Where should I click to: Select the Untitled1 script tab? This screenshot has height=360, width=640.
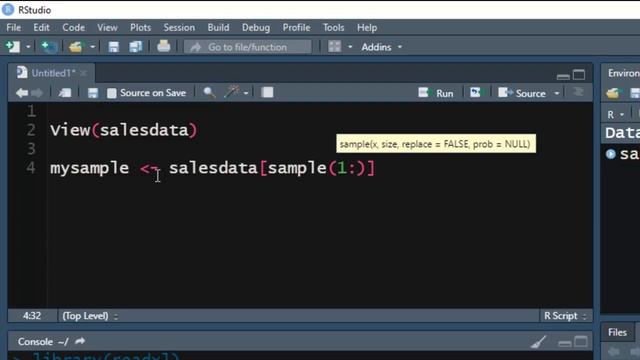point(53,73)
